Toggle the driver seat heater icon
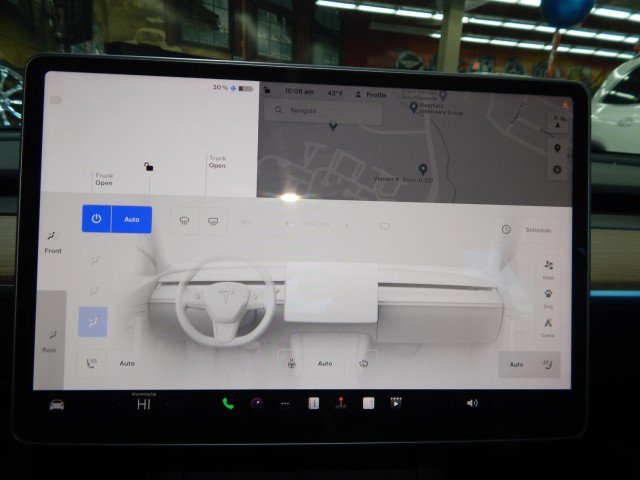 click(92, 363)
